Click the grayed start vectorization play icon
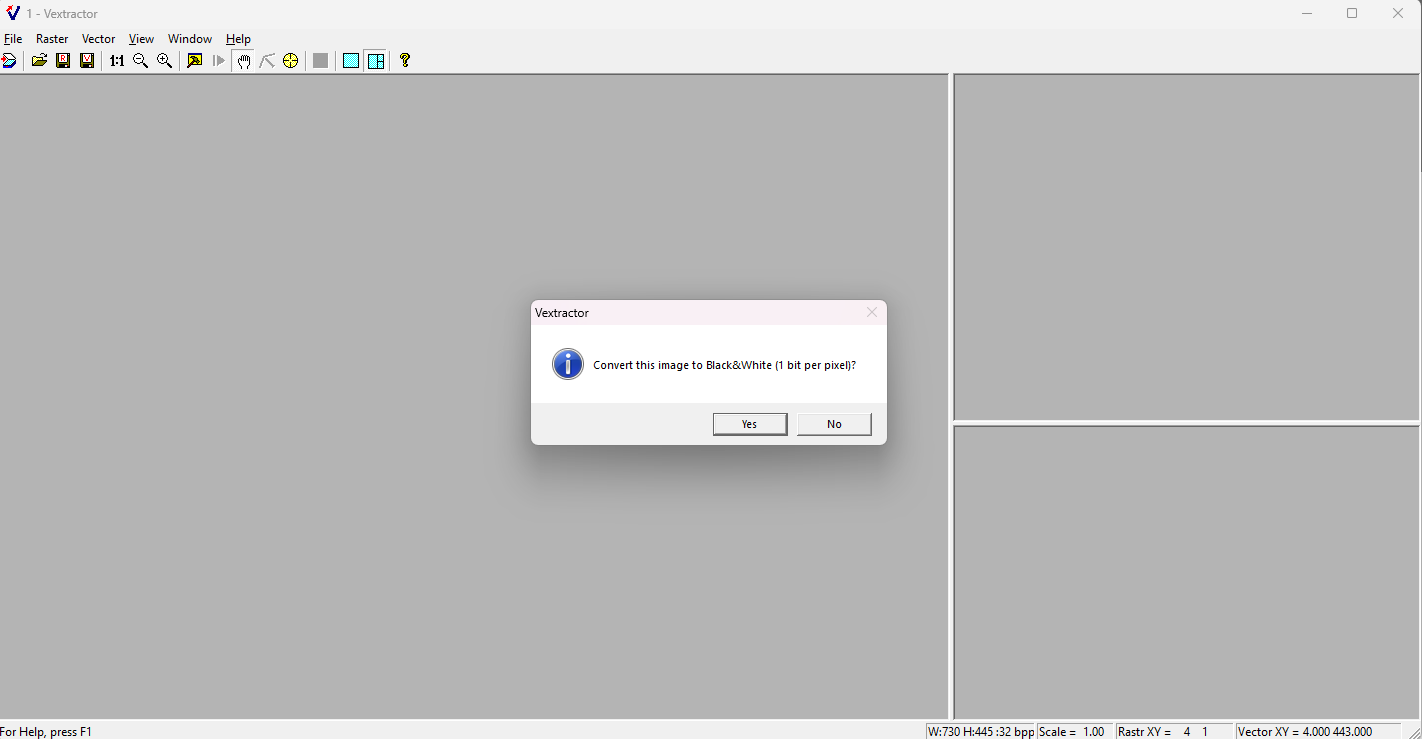The height and width of the screenshot is (739, 1422). 219,61
